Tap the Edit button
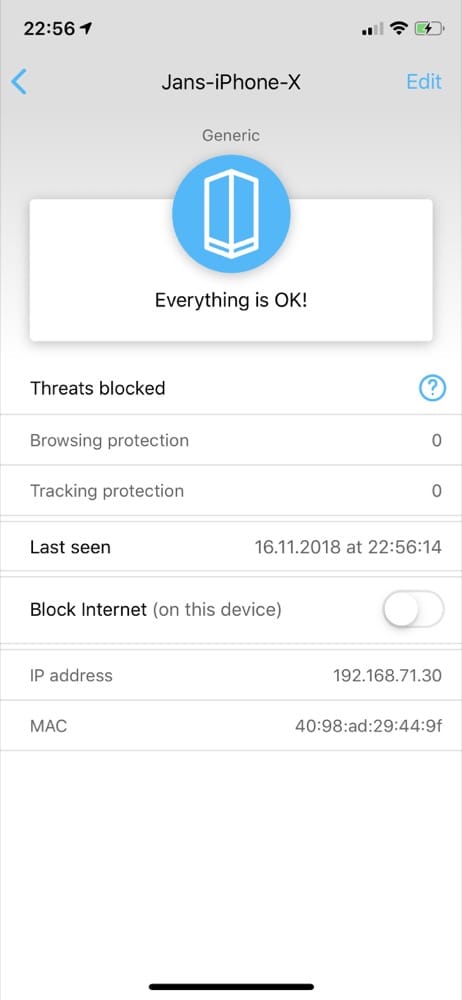 tap(424, 82)
